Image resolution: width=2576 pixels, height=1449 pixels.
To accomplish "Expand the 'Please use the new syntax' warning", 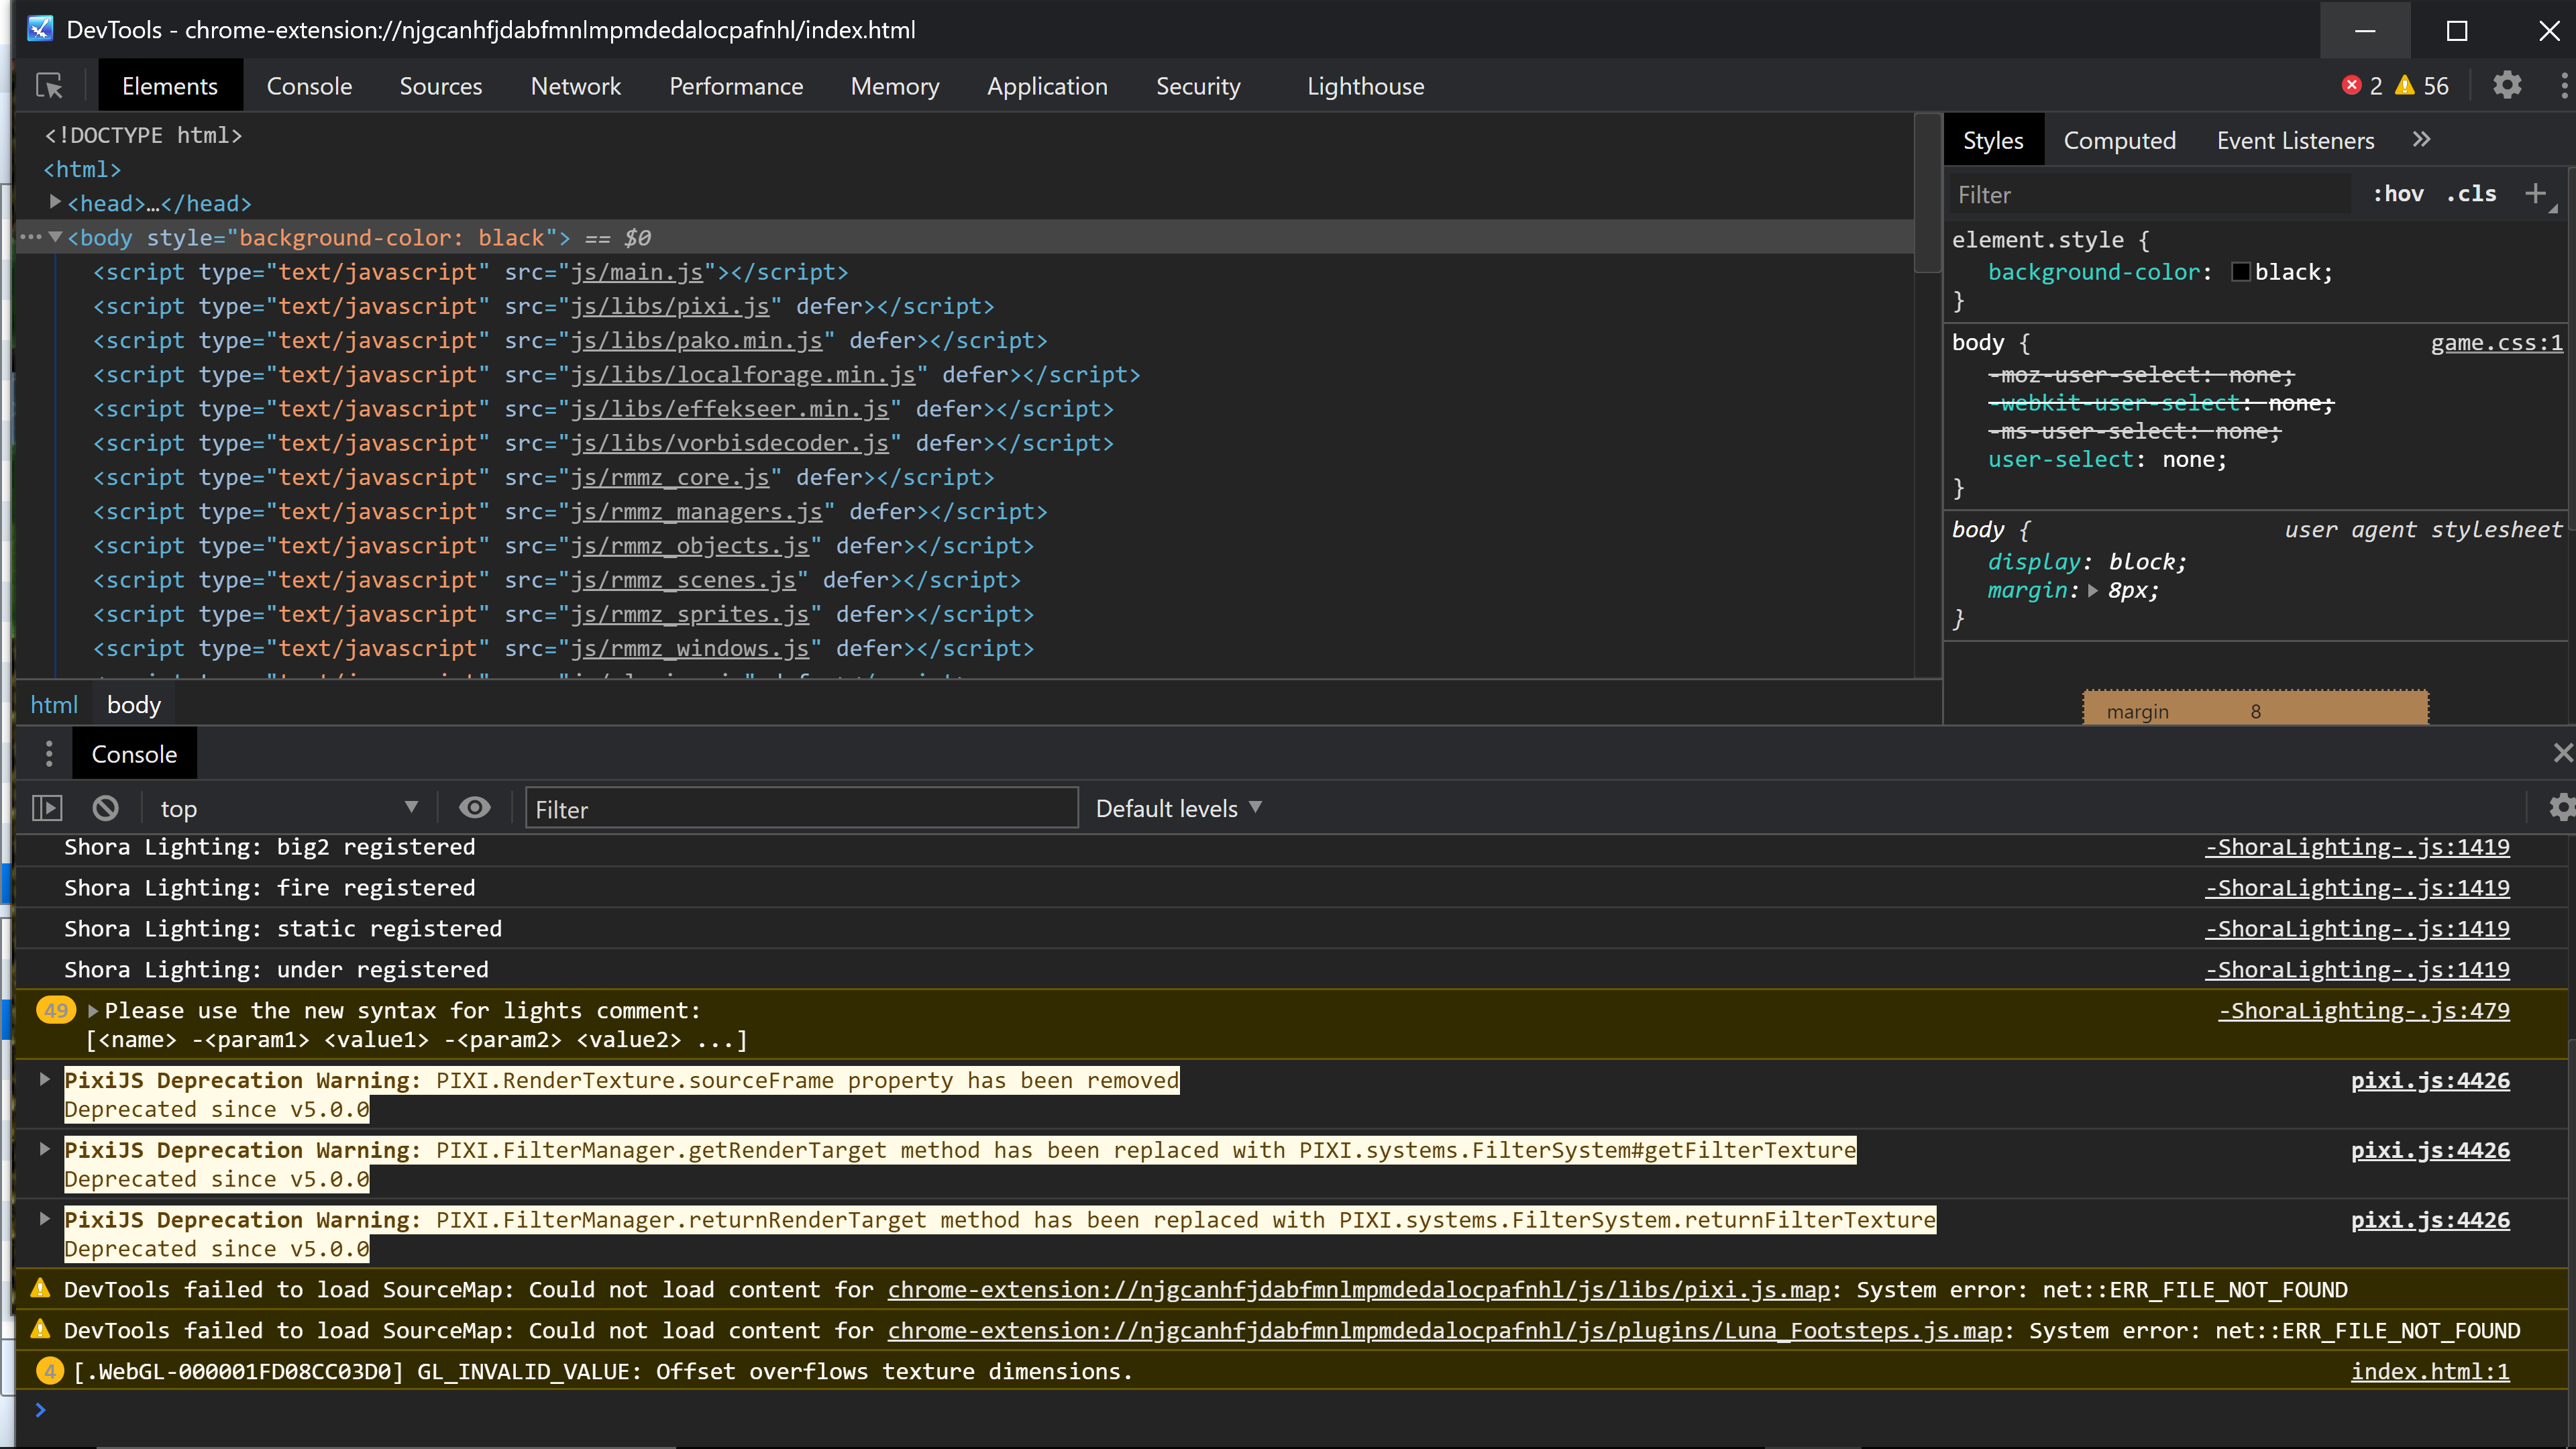I will pos(93,1011).
